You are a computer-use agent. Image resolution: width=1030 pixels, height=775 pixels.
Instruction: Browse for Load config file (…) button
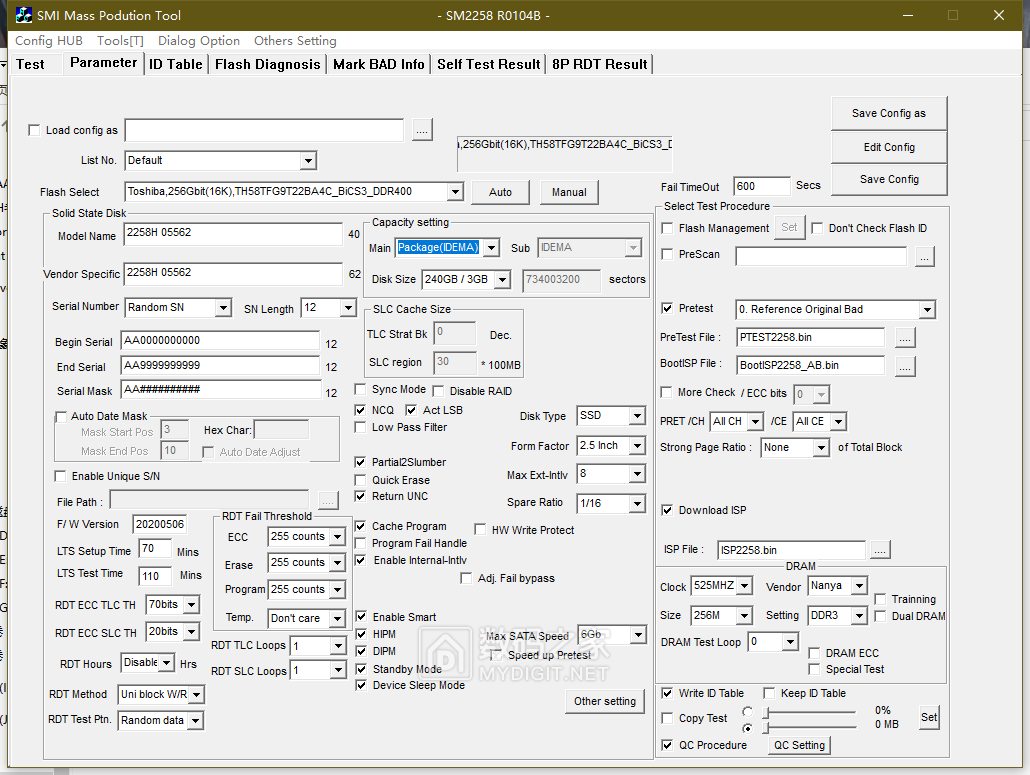[422, 130]
